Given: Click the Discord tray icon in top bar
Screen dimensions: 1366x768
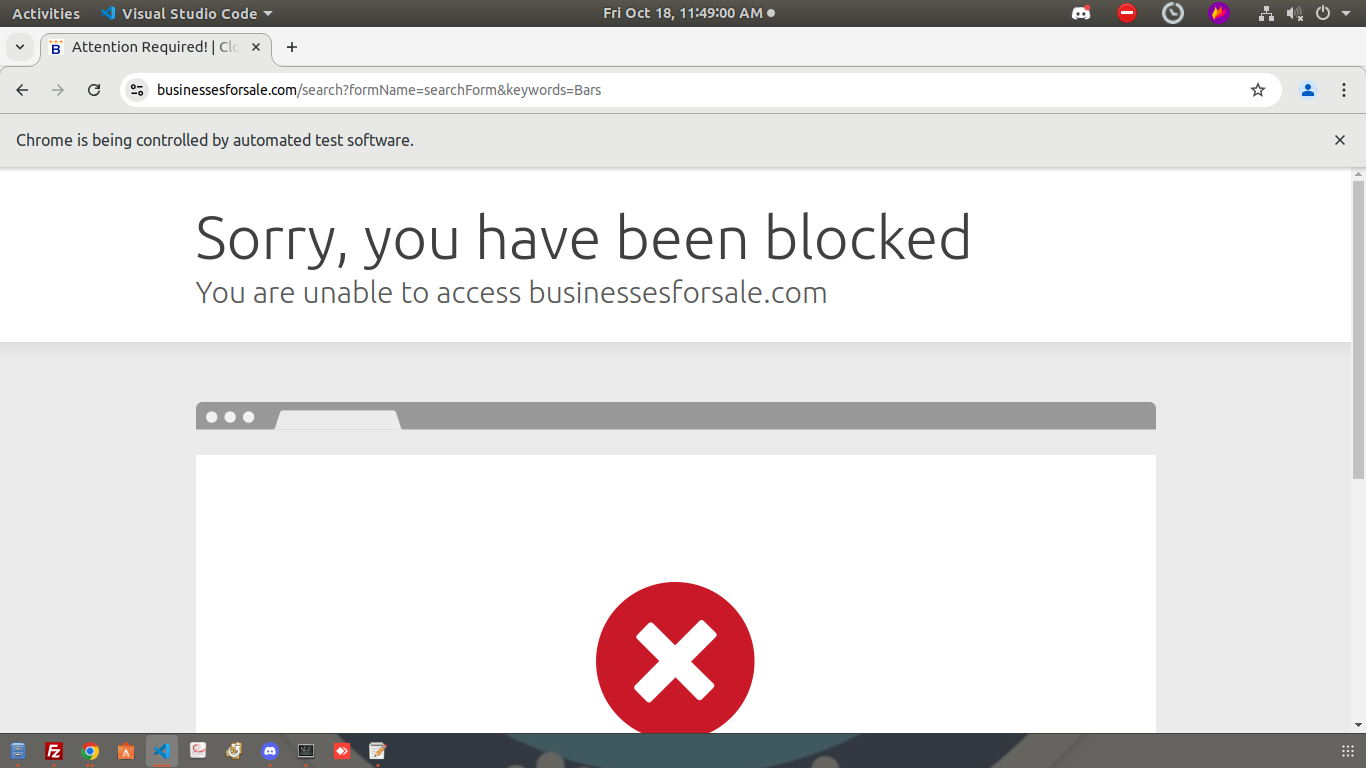Looking at the screenshot, I should pos(1081,13).
